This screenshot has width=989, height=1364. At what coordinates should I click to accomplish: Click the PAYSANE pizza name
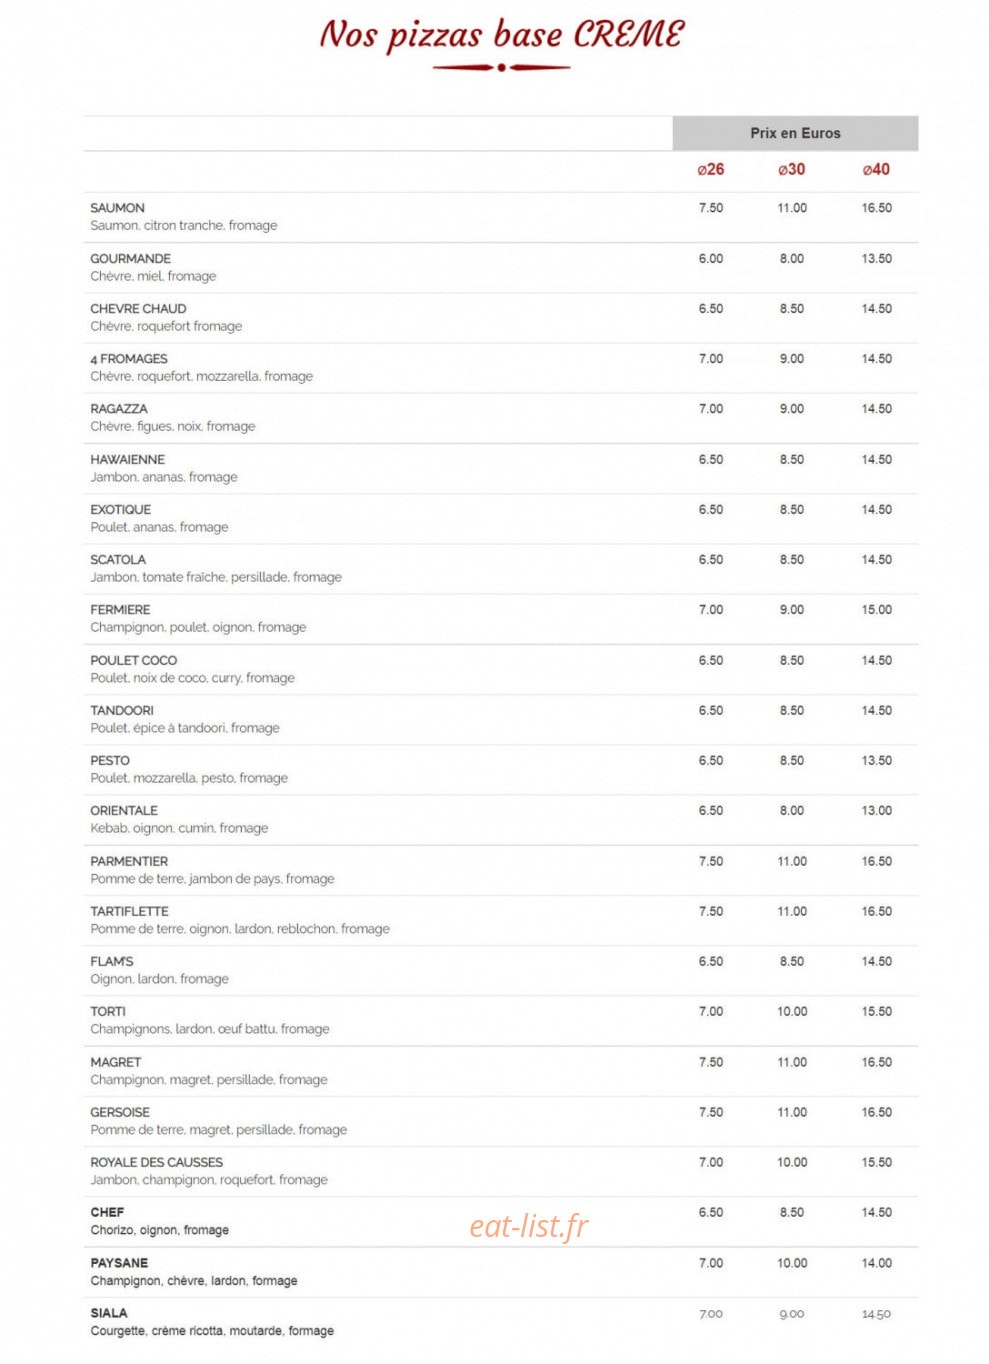click(x=119, y=1263)
